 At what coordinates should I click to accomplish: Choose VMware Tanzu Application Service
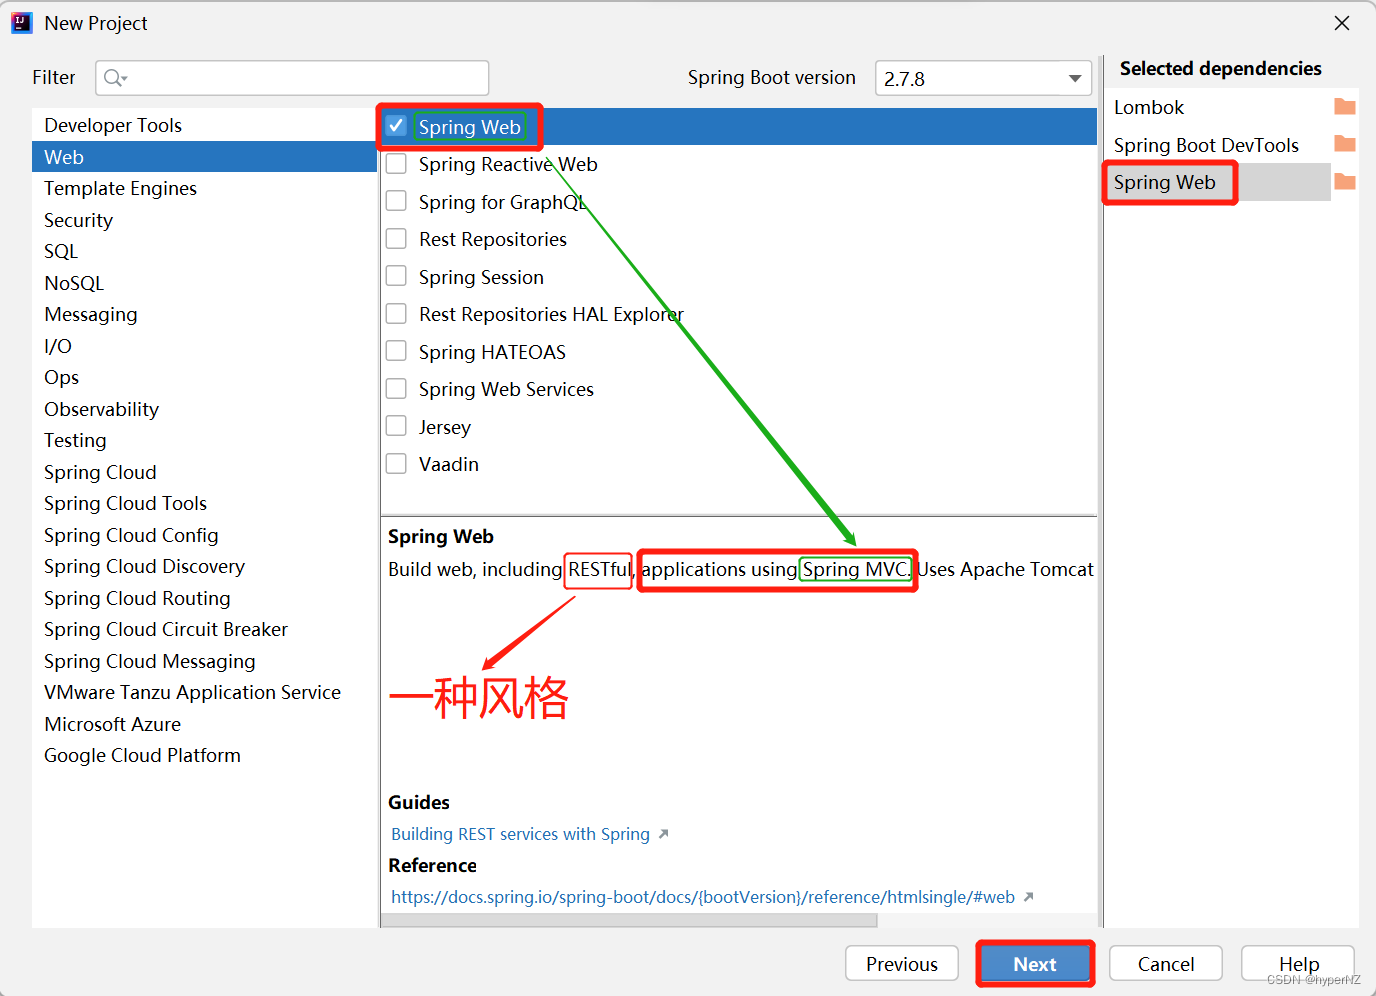(x=204, y=692)
